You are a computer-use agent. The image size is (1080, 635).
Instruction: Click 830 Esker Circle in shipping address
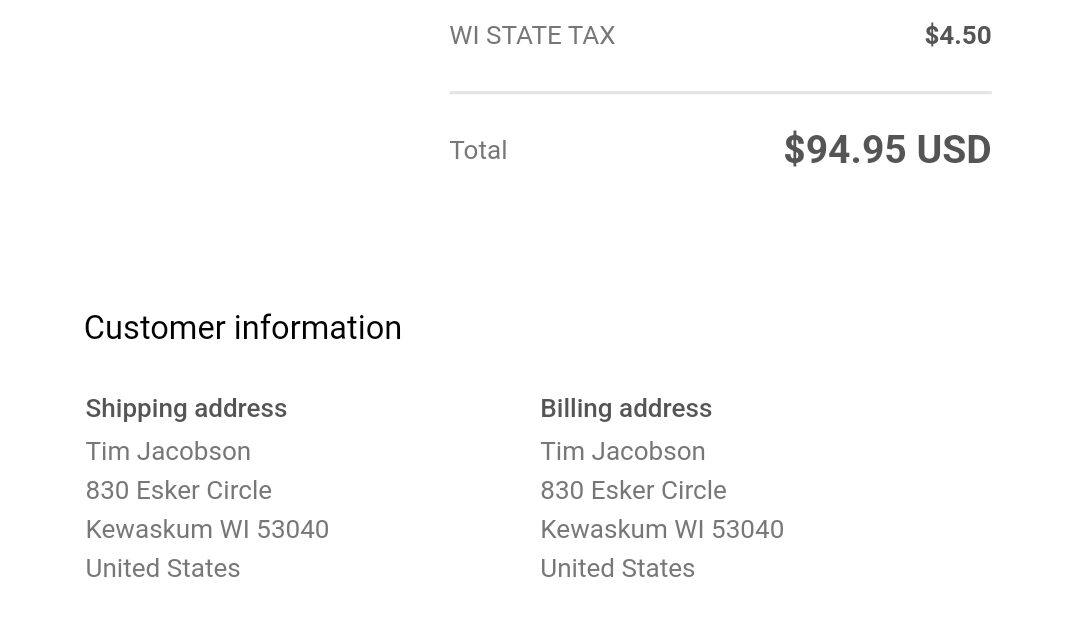pos(178,490)
